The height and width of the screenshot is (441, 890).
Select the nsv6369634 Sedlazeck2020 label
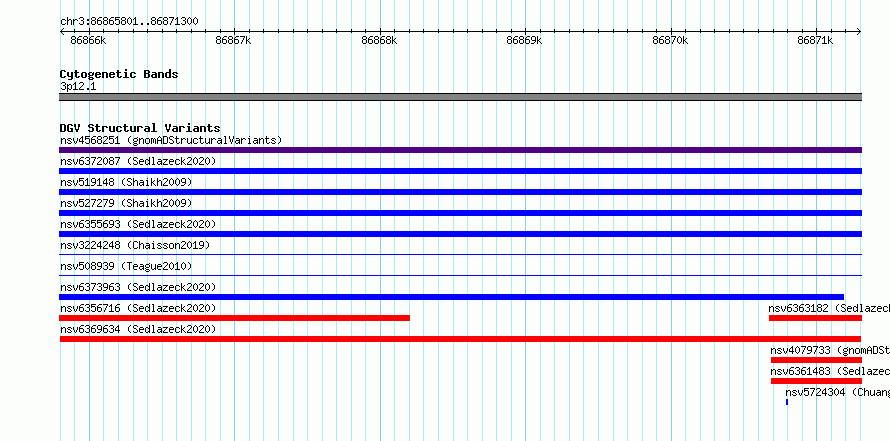(x=138, y=329)
